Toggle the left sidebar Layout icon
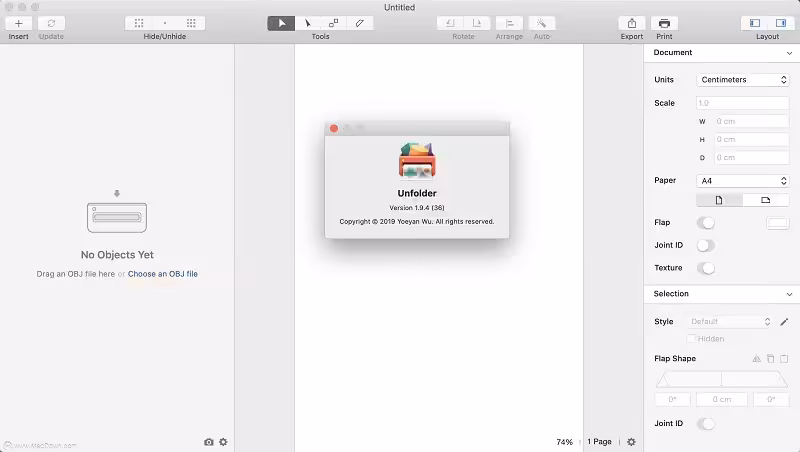Image resolution: width=800 pixels, height=452 pixels. point(755,23)
